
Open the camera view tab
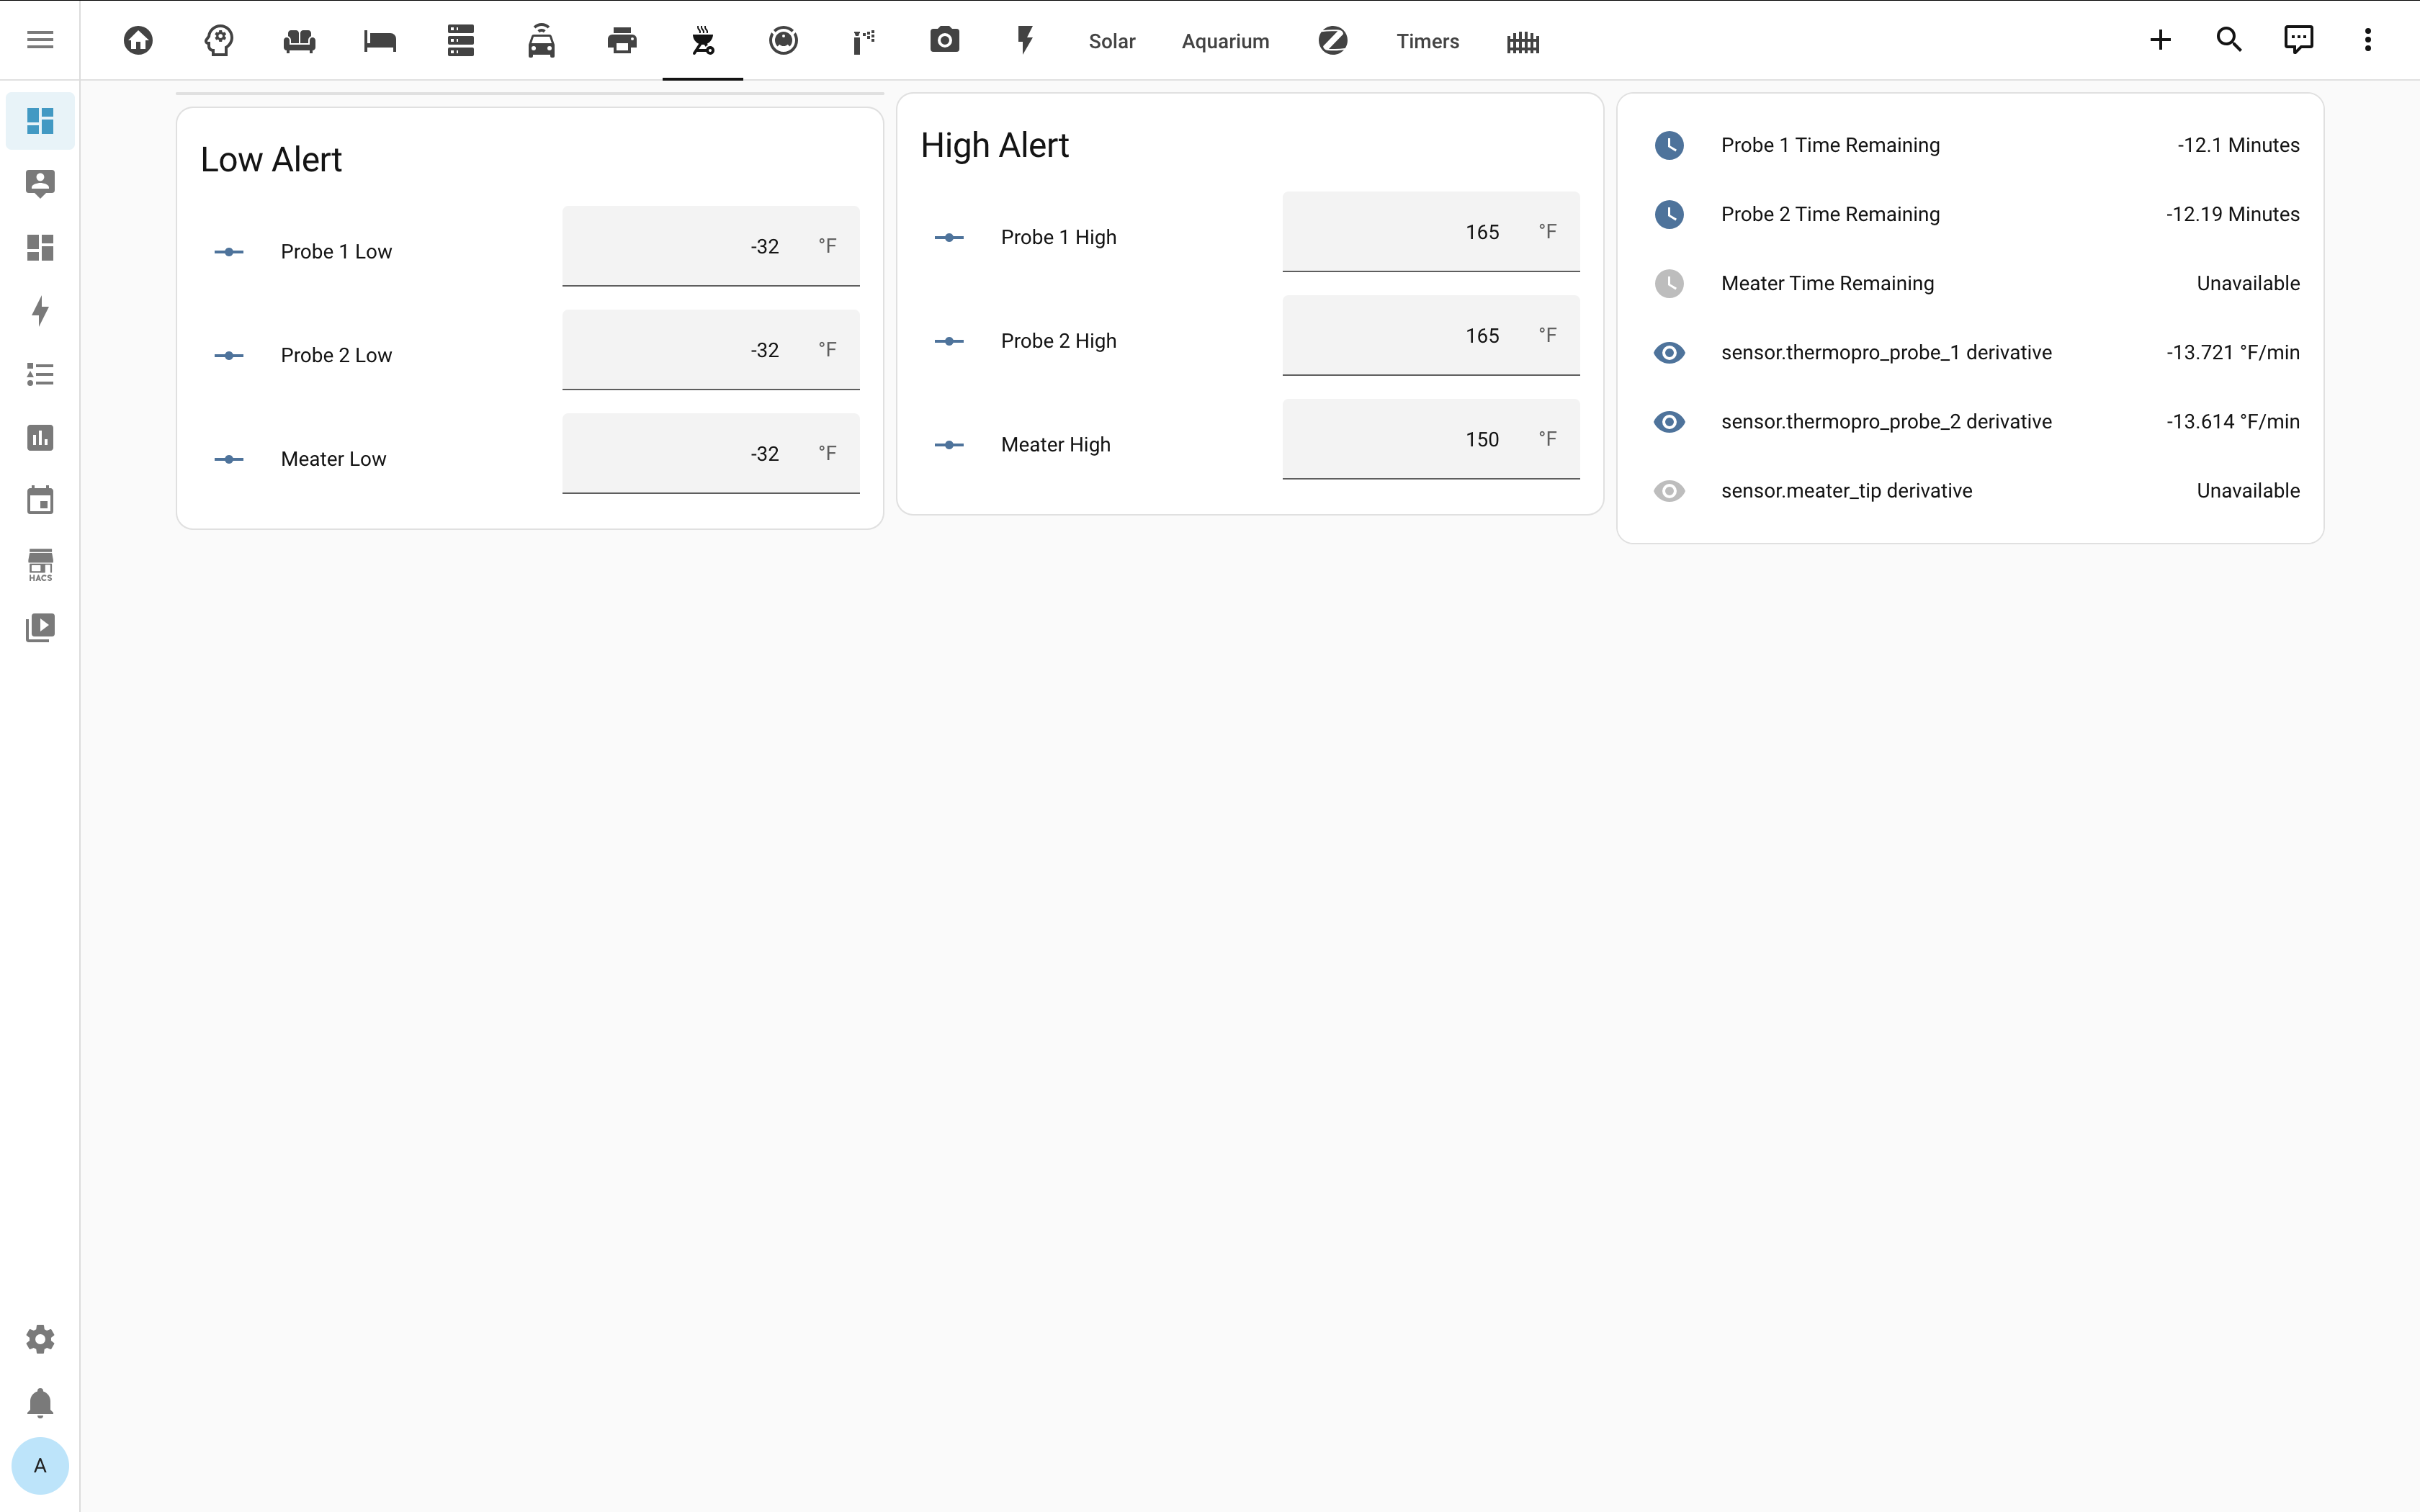(944, 40)
